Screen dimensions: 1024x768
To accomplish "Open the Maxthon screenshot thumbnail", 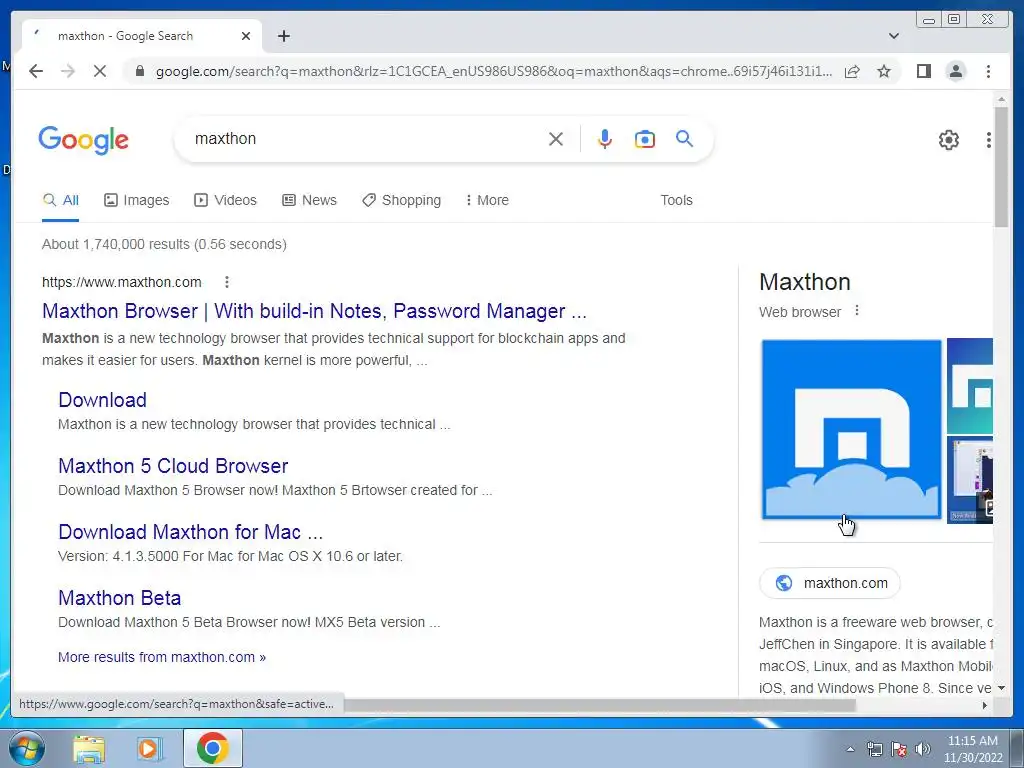I will [x=970, y=480].
